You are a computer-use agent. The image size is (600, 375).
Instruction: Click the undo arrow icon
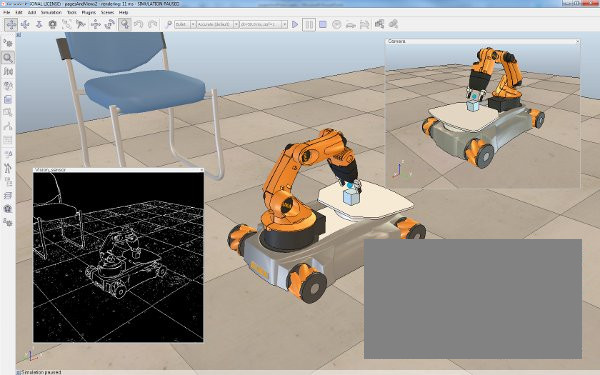(x=139, y=24)
